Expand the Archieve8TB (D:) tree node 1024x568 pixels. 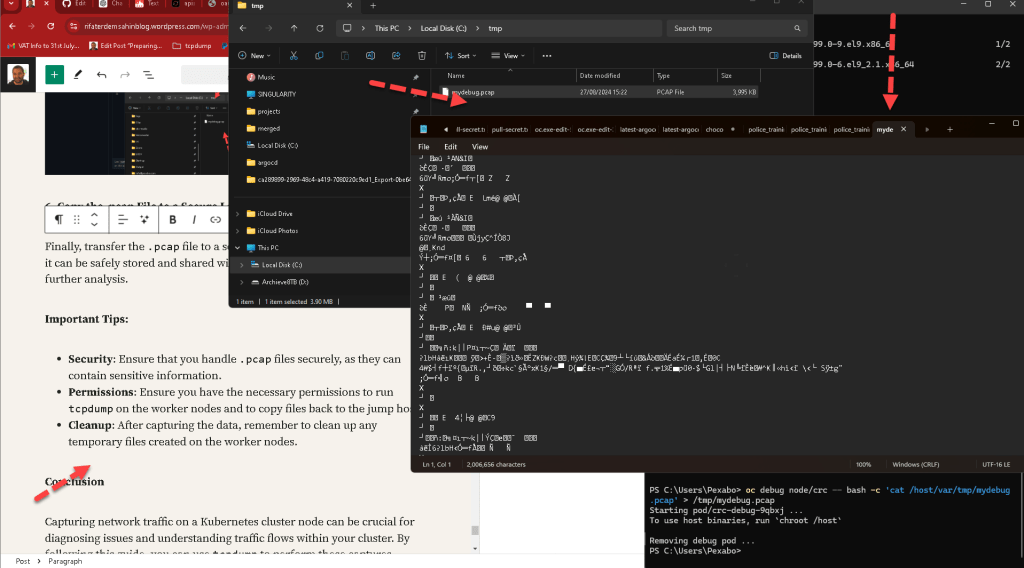242,282
